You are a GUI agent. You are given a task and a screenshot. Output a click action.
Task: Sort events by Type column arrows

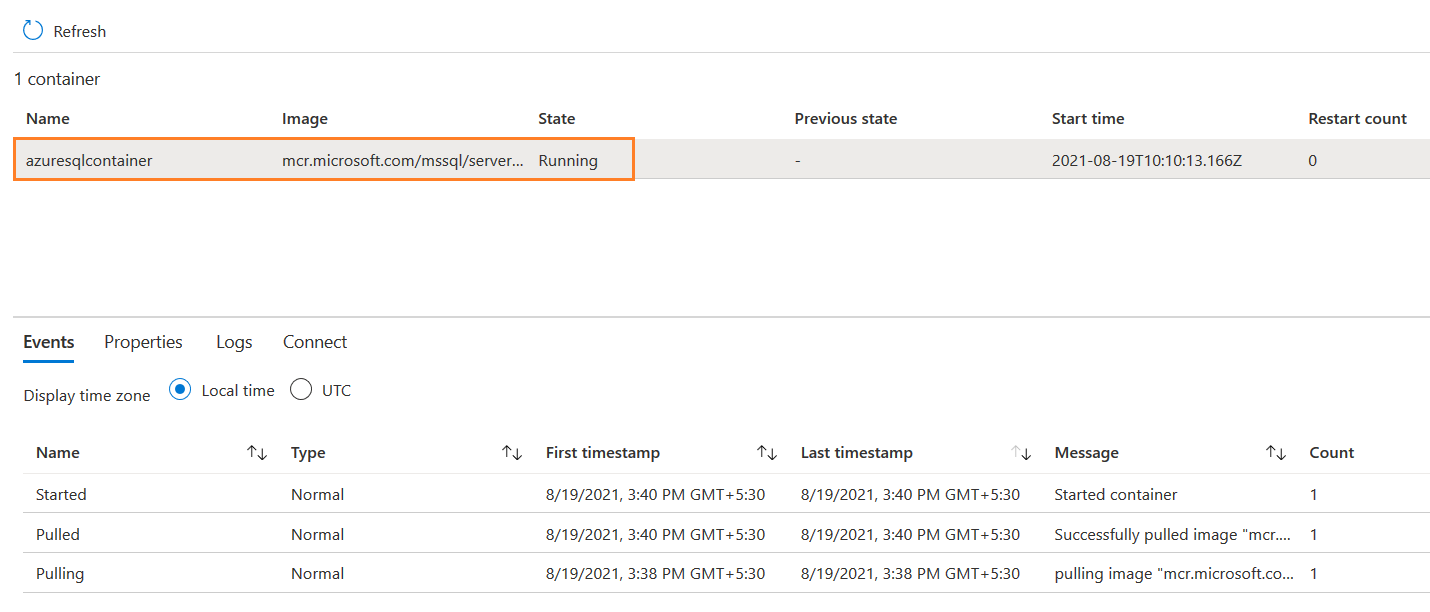[x=512, y=453]
